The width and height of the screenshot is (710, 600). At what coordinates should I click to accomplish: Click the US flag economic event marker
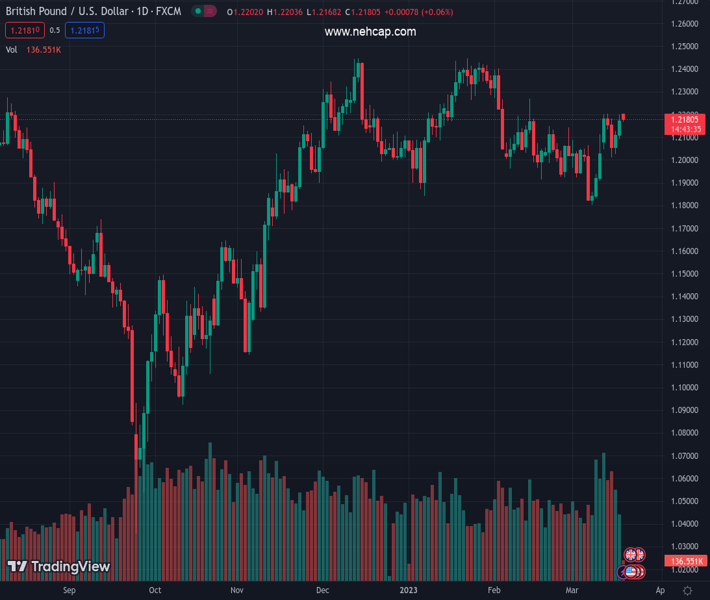tap(632, 571)
